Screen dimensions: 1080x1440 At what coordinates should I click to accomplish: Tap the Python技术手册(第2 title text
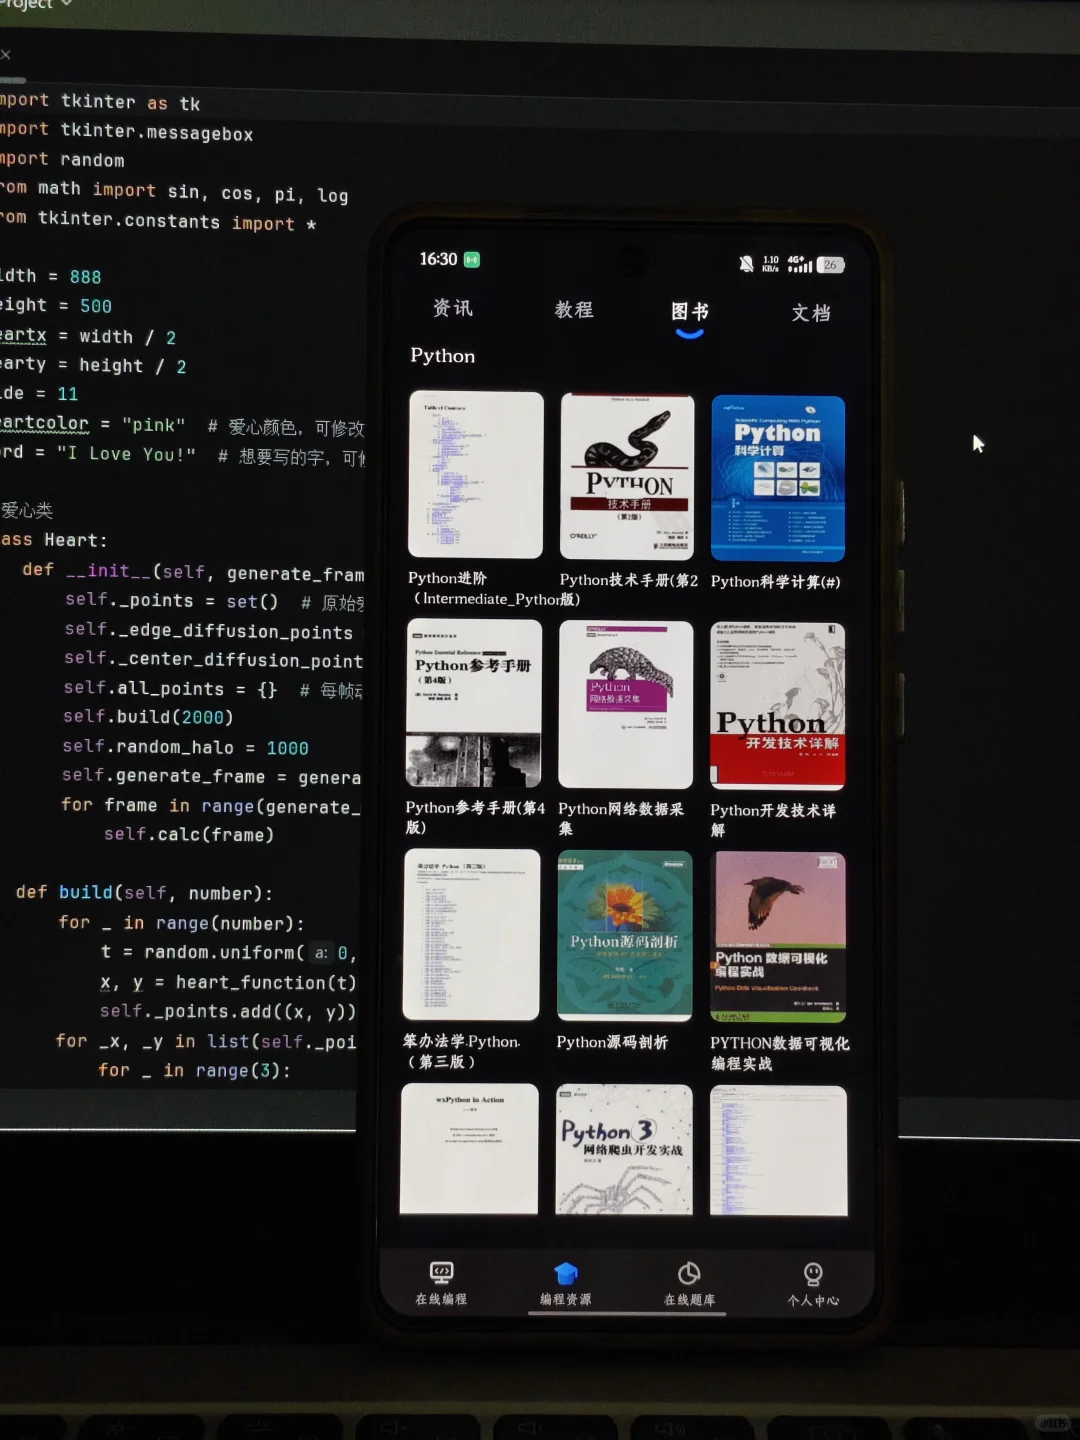point(629,580)
